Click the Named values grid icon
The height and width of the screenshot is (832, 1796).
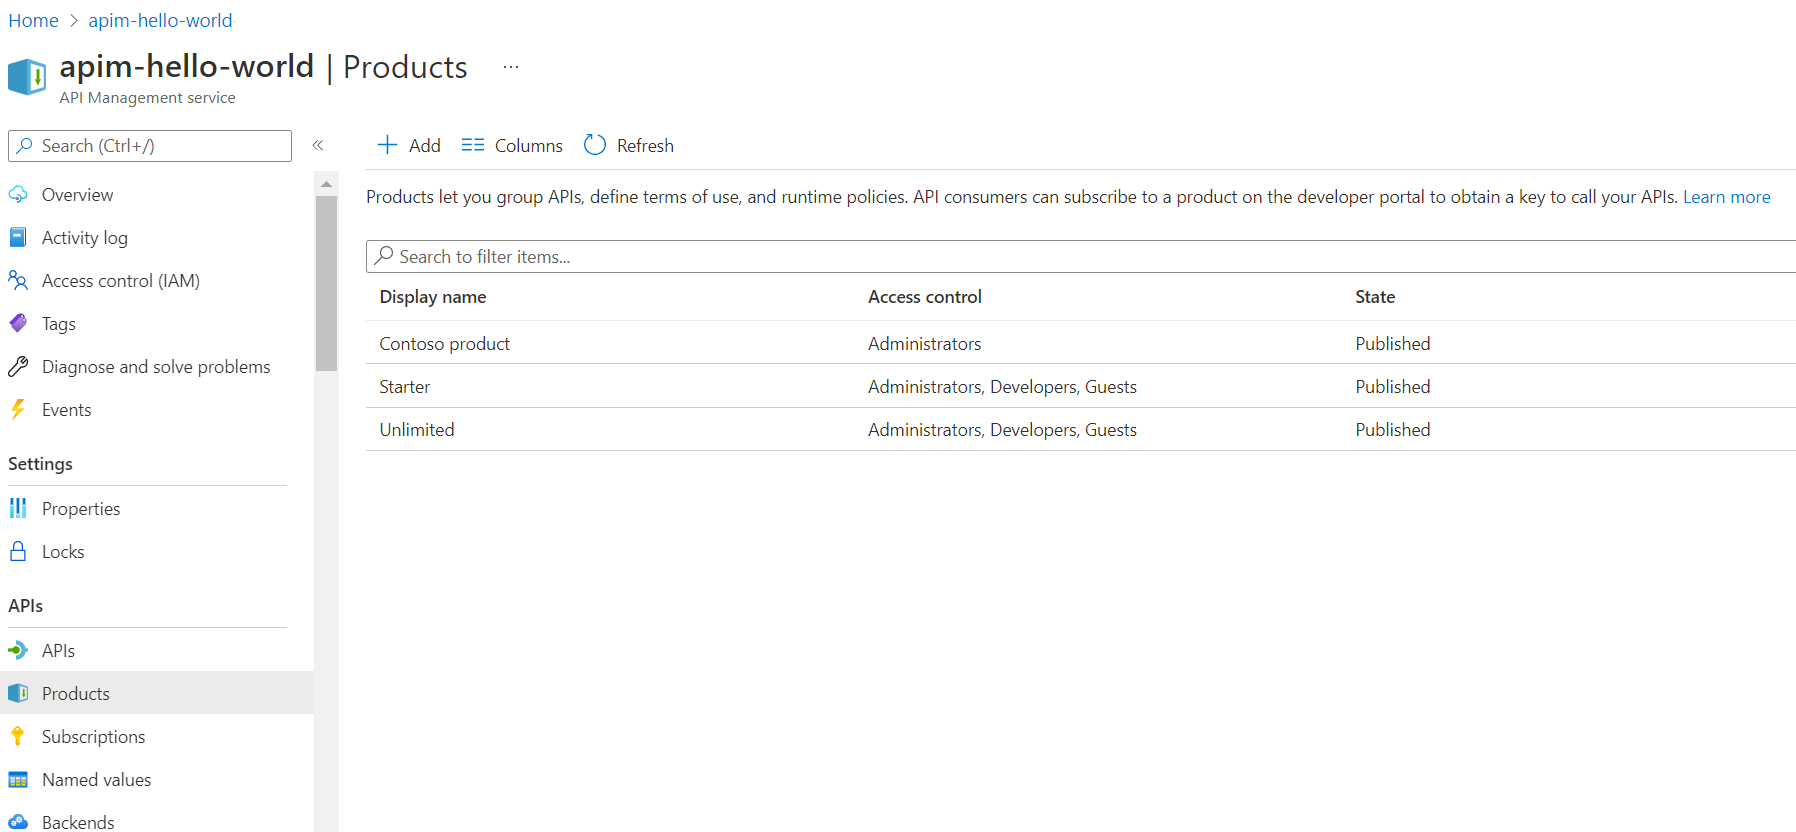[x=18, y=780]
